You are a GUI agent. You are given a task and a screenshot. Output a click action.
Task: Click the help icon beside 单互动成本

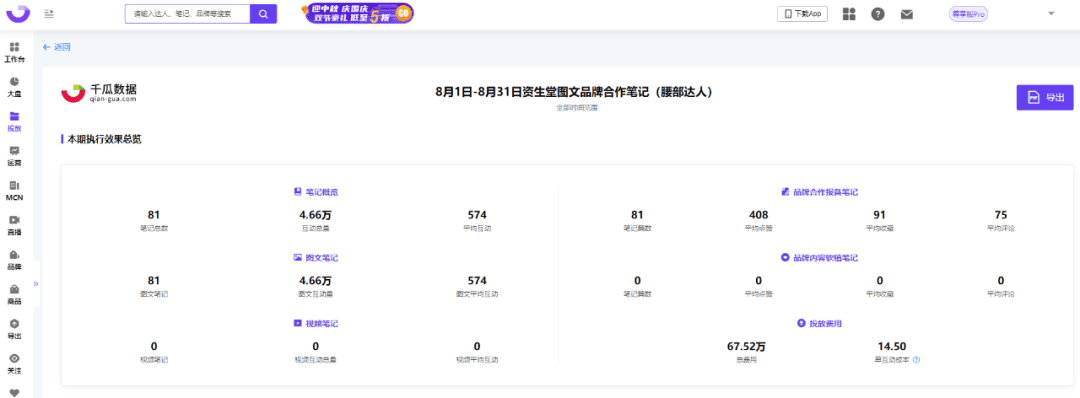916,359
